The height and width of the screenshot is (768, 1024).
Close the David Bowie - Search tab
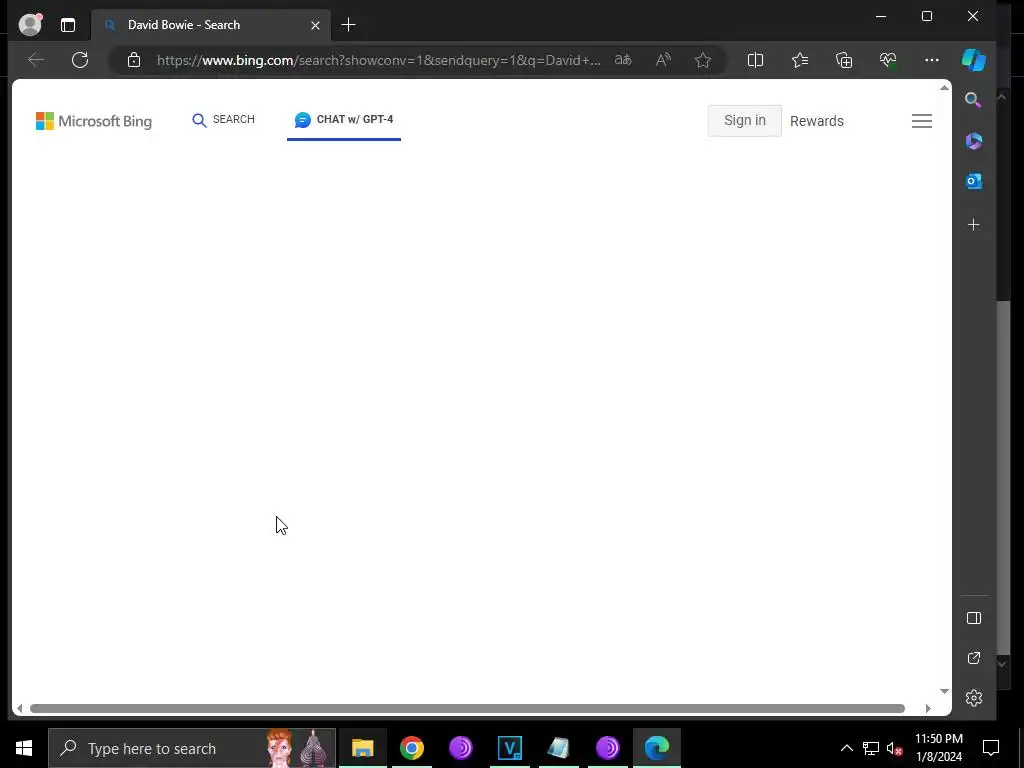[x=315, y=25]
